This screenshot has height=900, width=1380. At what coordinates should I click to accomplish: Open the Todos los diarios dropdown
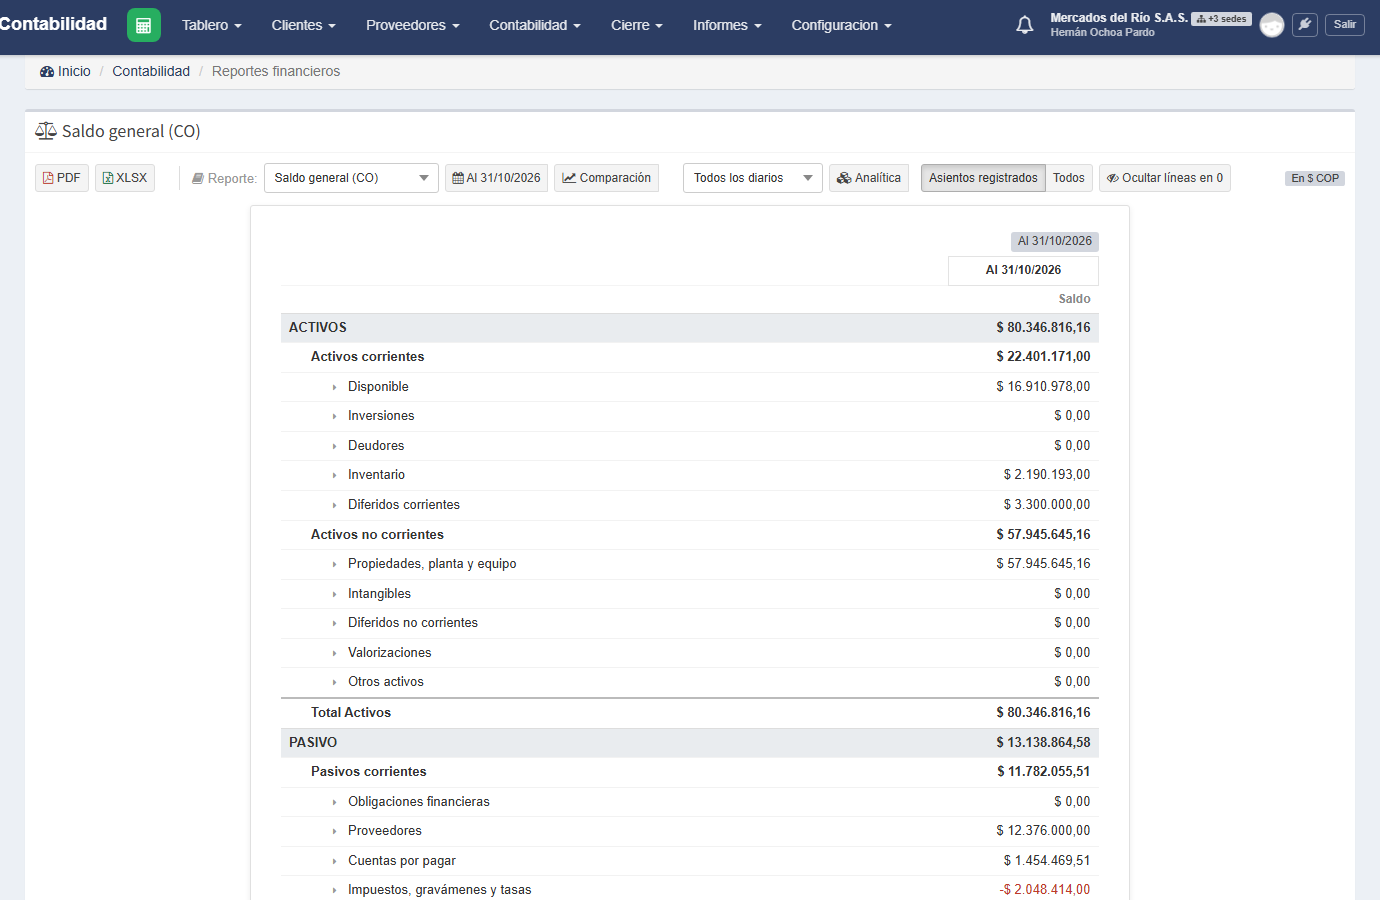click(x=753, y=178)
